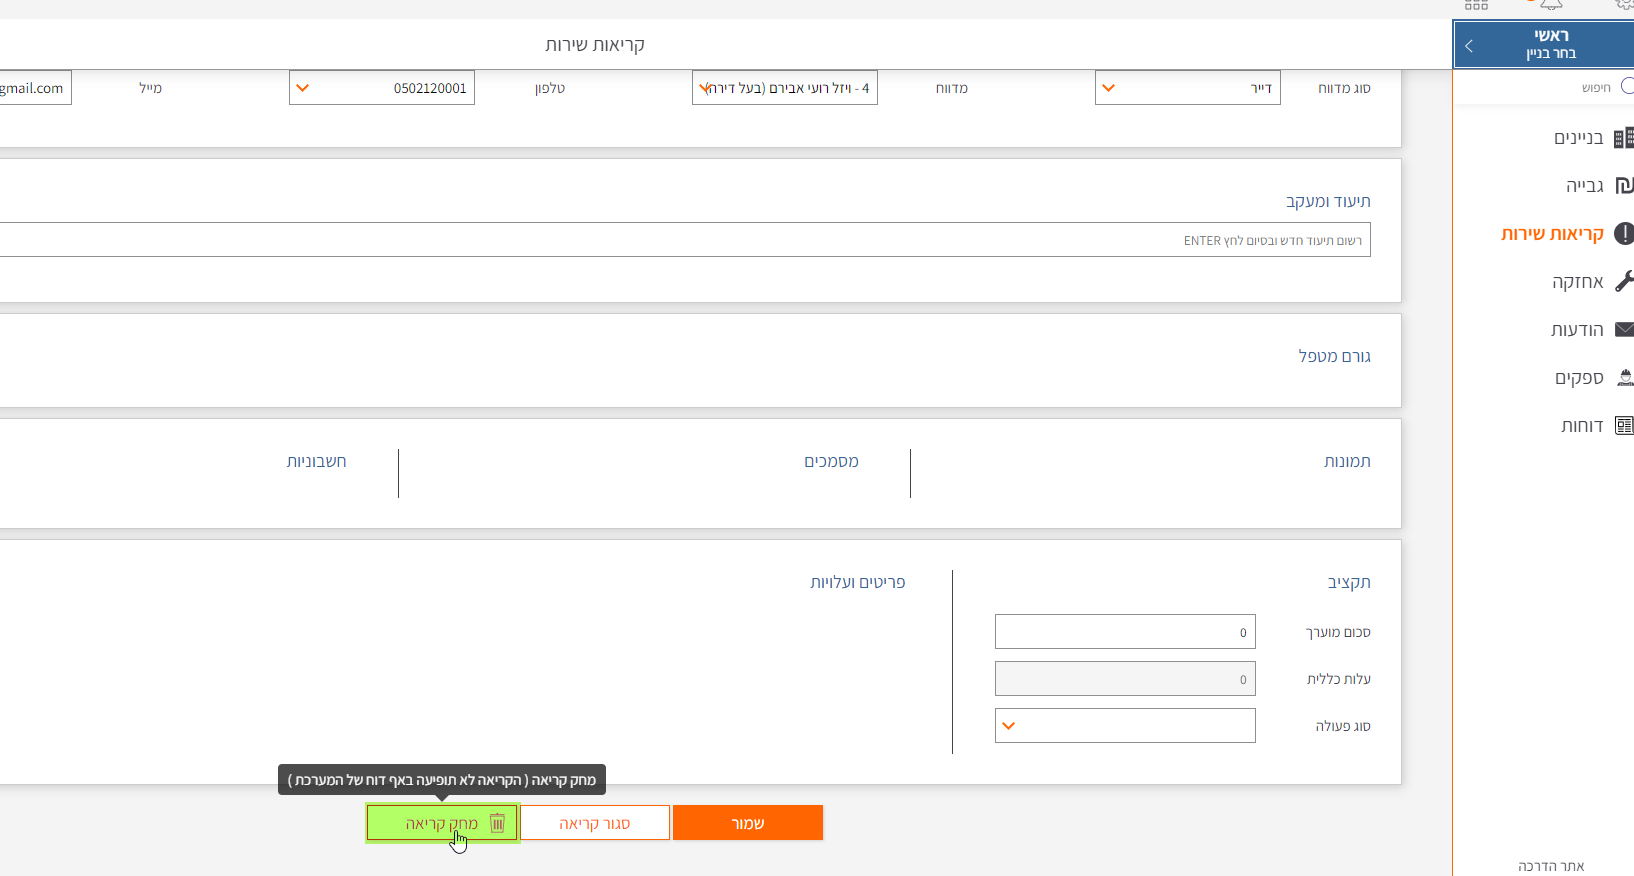Click the trash icon on delete call button

(497, 823)
